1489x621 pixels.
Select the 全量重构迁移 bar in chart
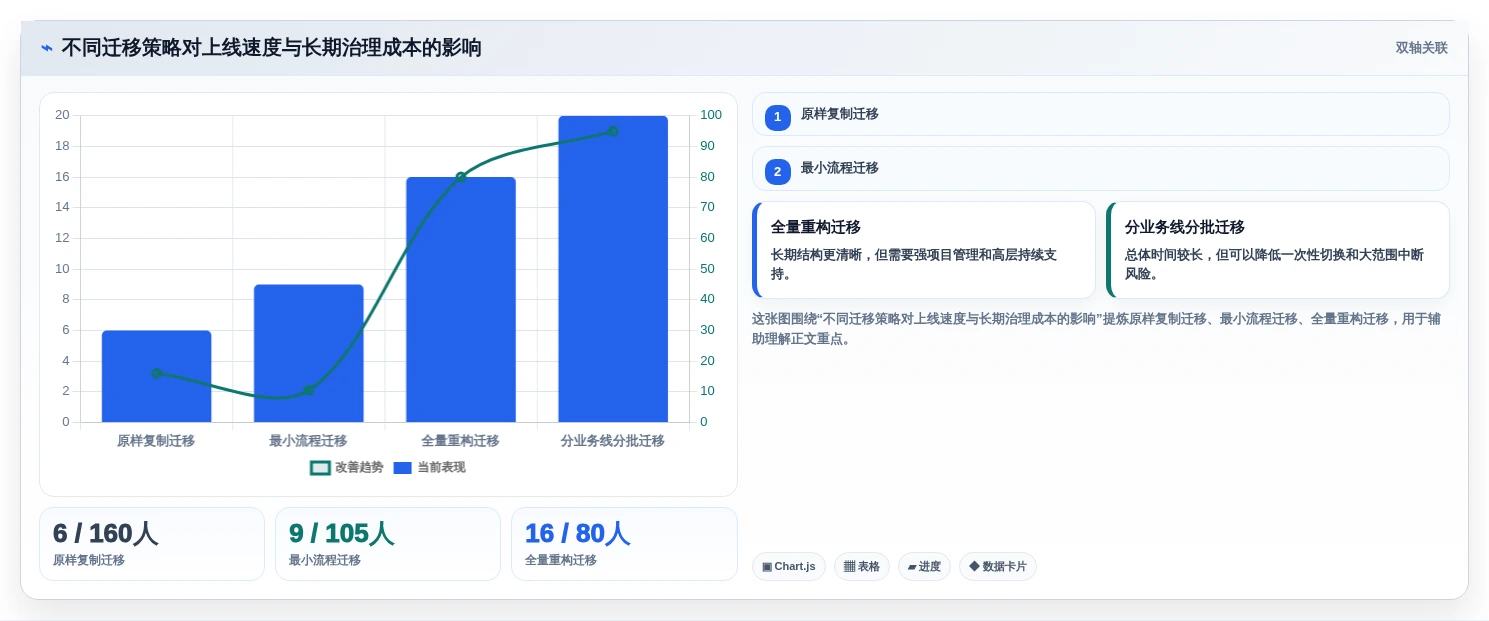coord(461,299)
